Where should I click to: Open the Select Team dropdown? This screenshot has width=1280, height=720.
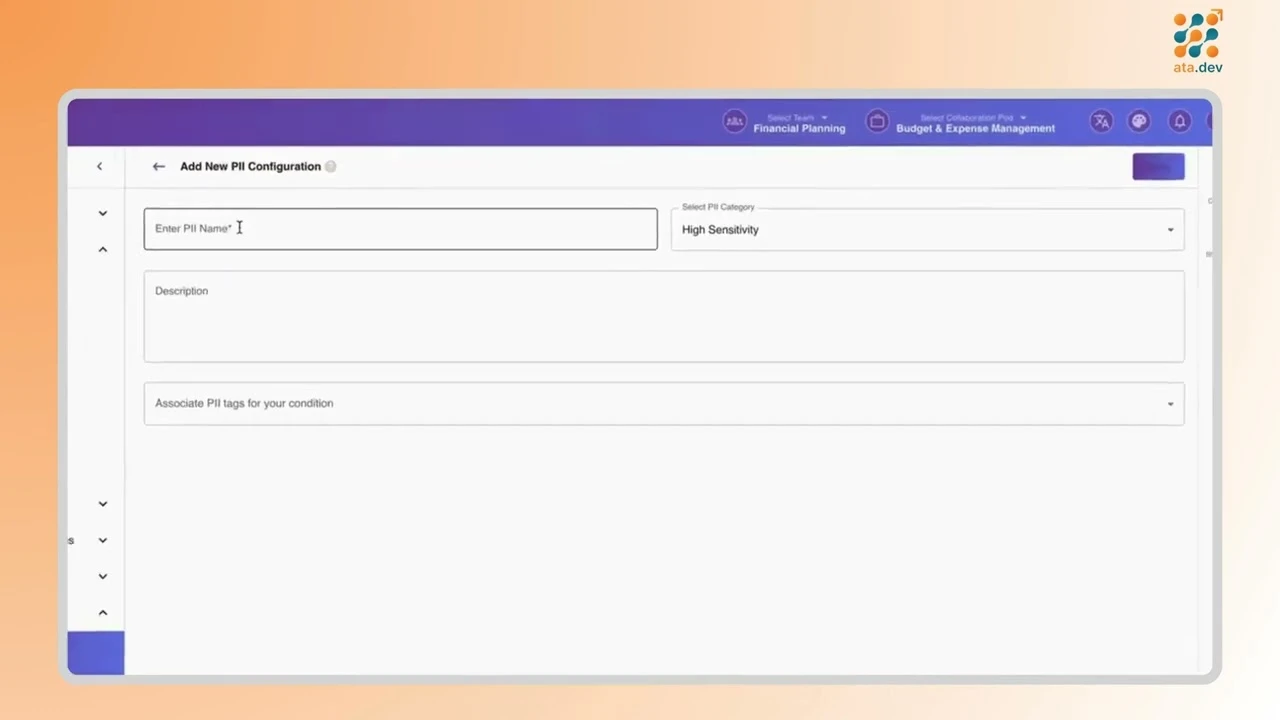coord(824,117)
